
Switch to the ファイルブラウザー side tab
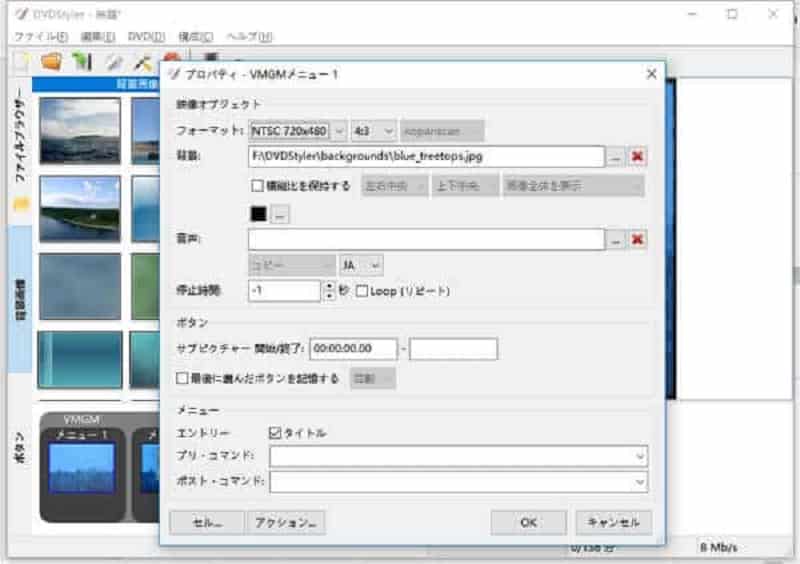point(20,136)
